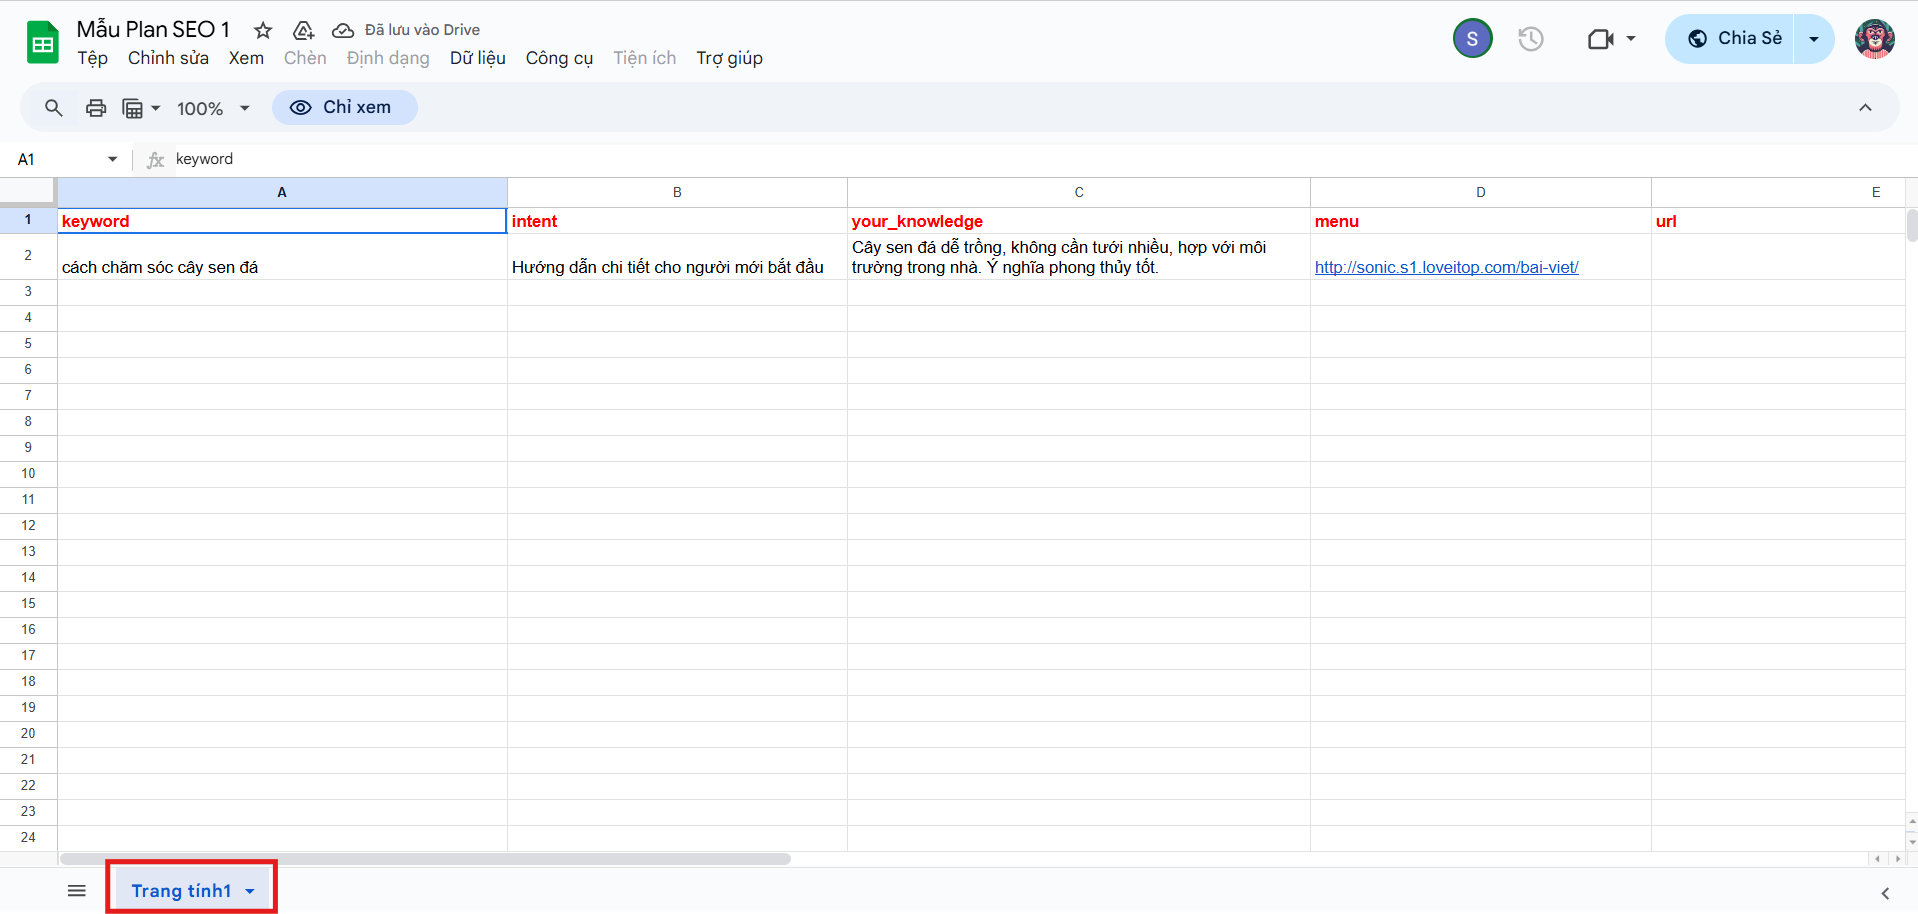This screenshot has height=914, width=1918.
Task: Click the add to Drive shortcut icon
Action: pos(303,30)
